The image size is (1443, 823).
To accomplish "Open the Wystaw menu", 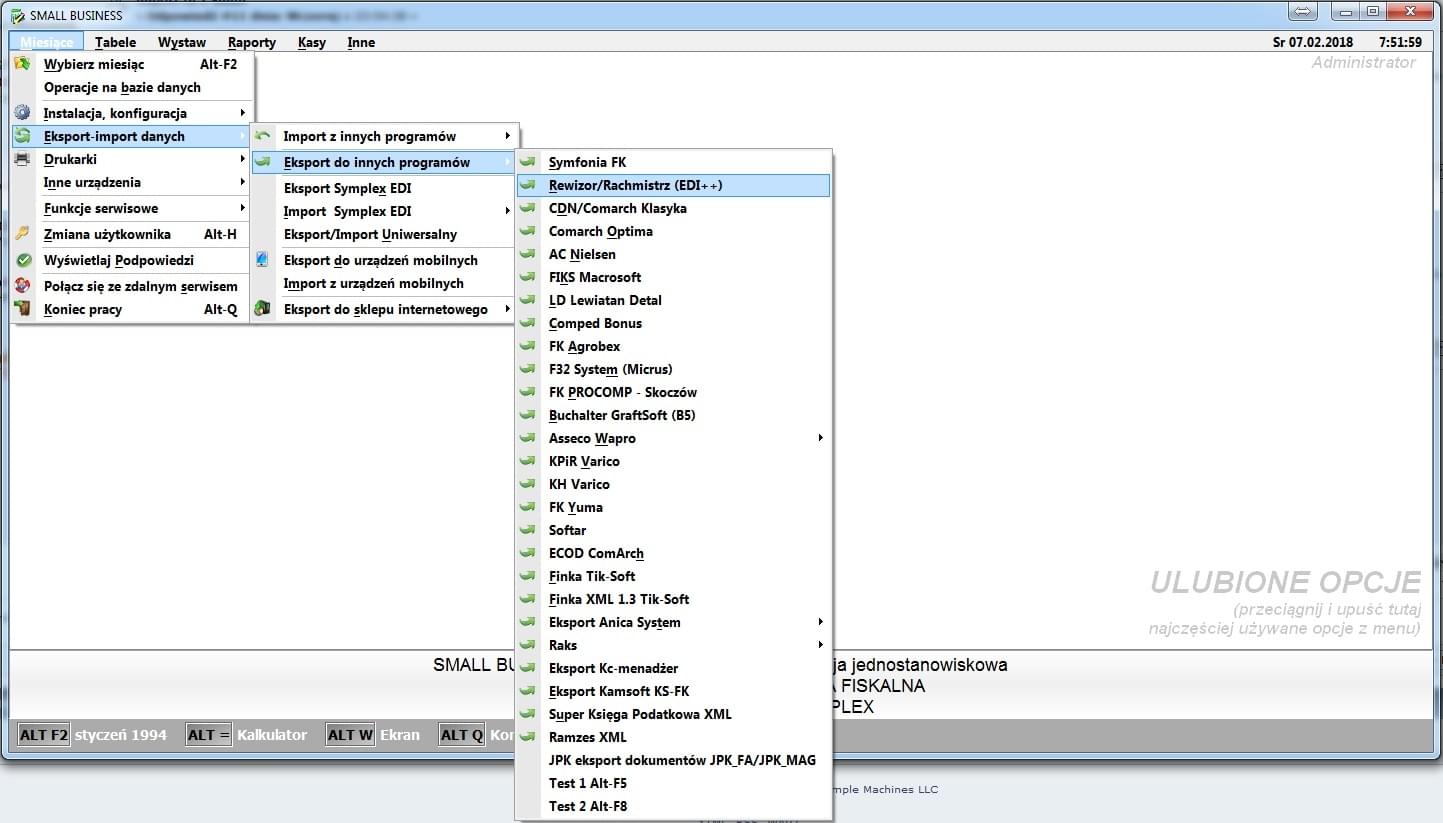I will tap(182, 42).
